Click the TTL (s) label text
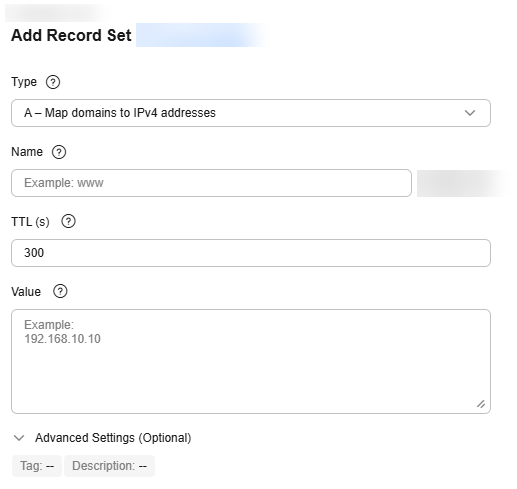The height and width of the screenshot is (489, 517). coord(30,222)
